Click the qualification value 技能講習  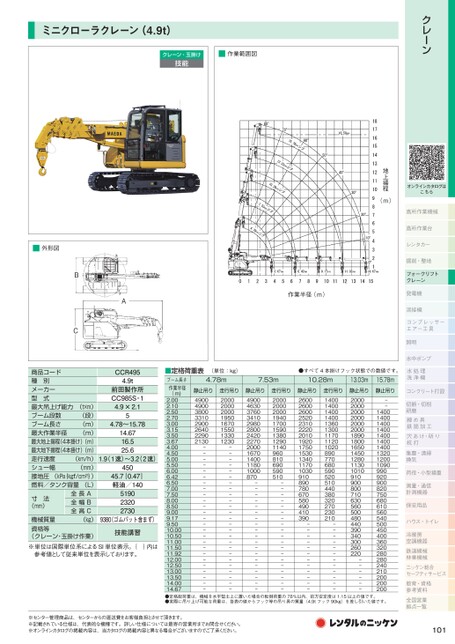pos(127,532)
